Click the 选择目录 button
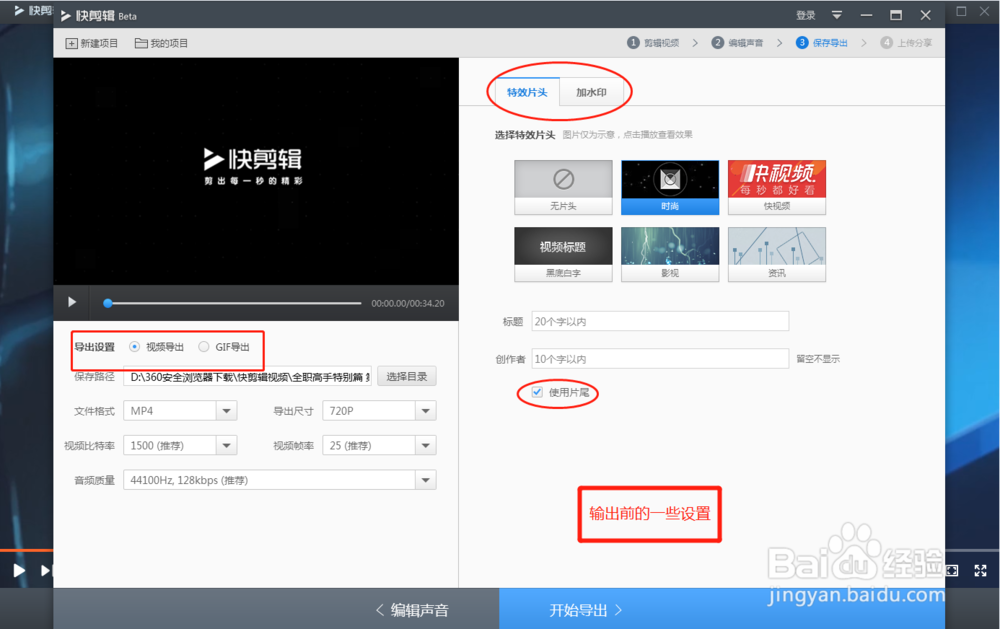This screenshot has height=629, width=1000. 407,376
